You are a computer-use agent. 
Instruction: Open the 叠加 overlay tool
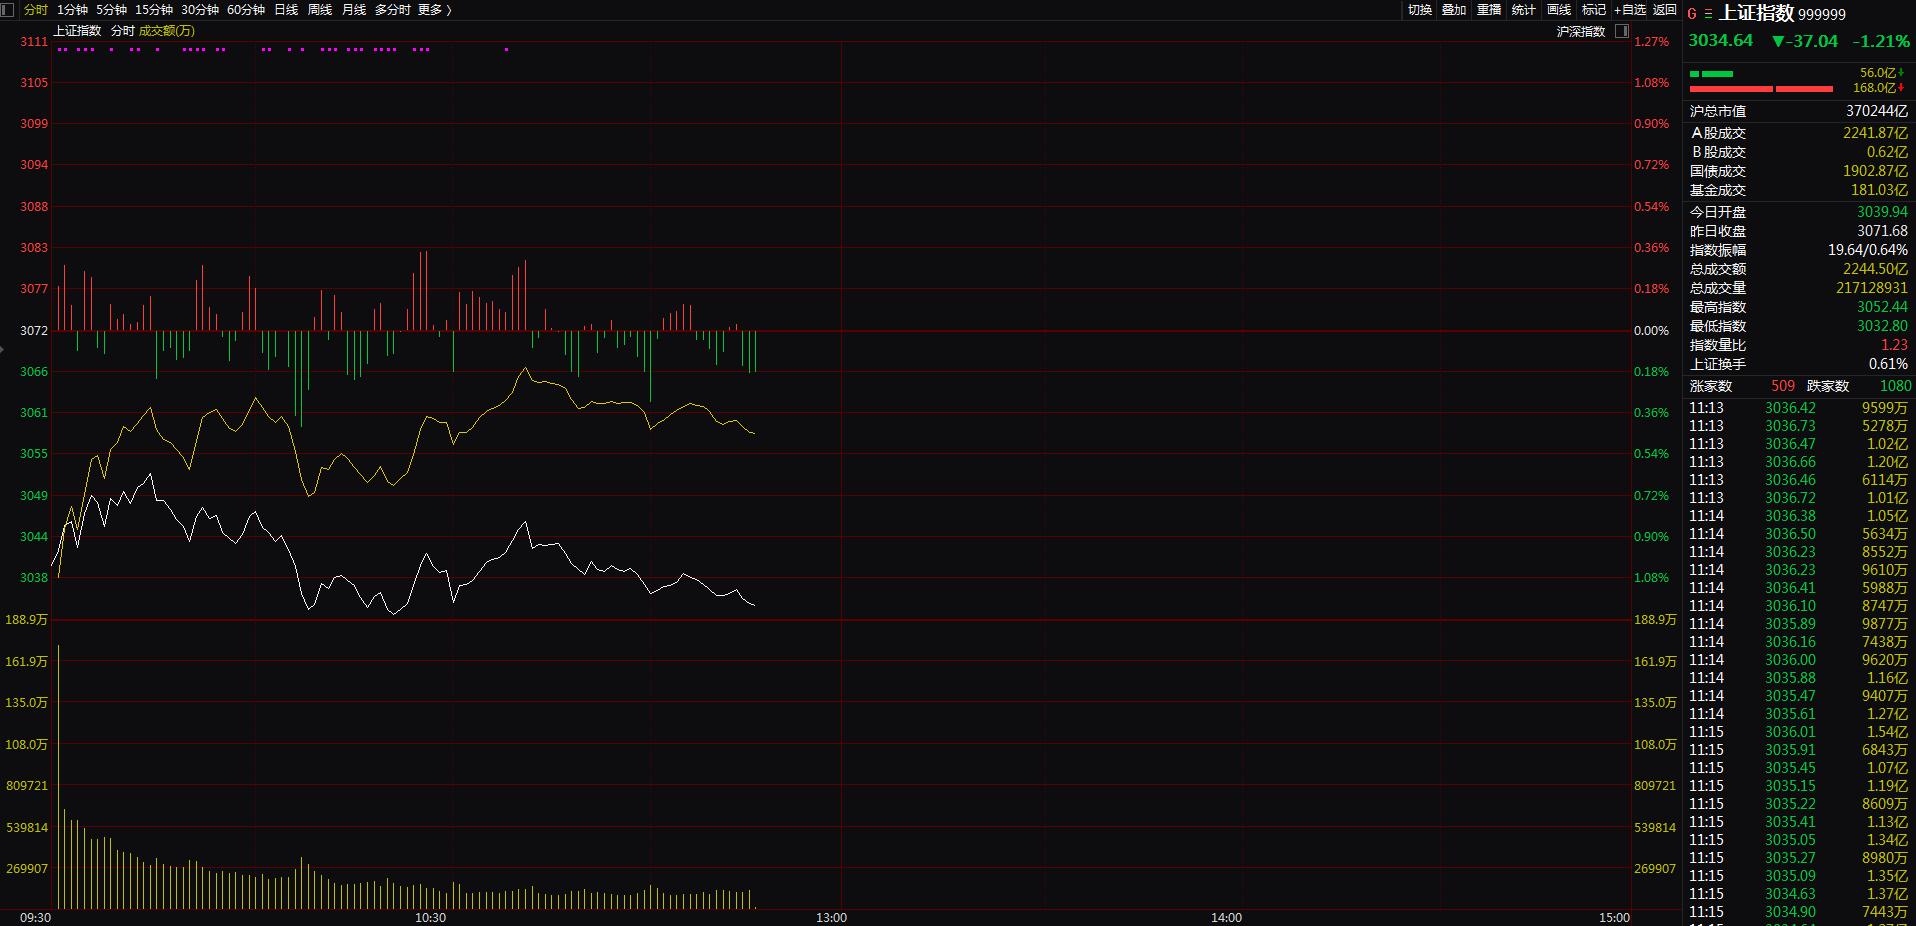[x=1454, y=10]
